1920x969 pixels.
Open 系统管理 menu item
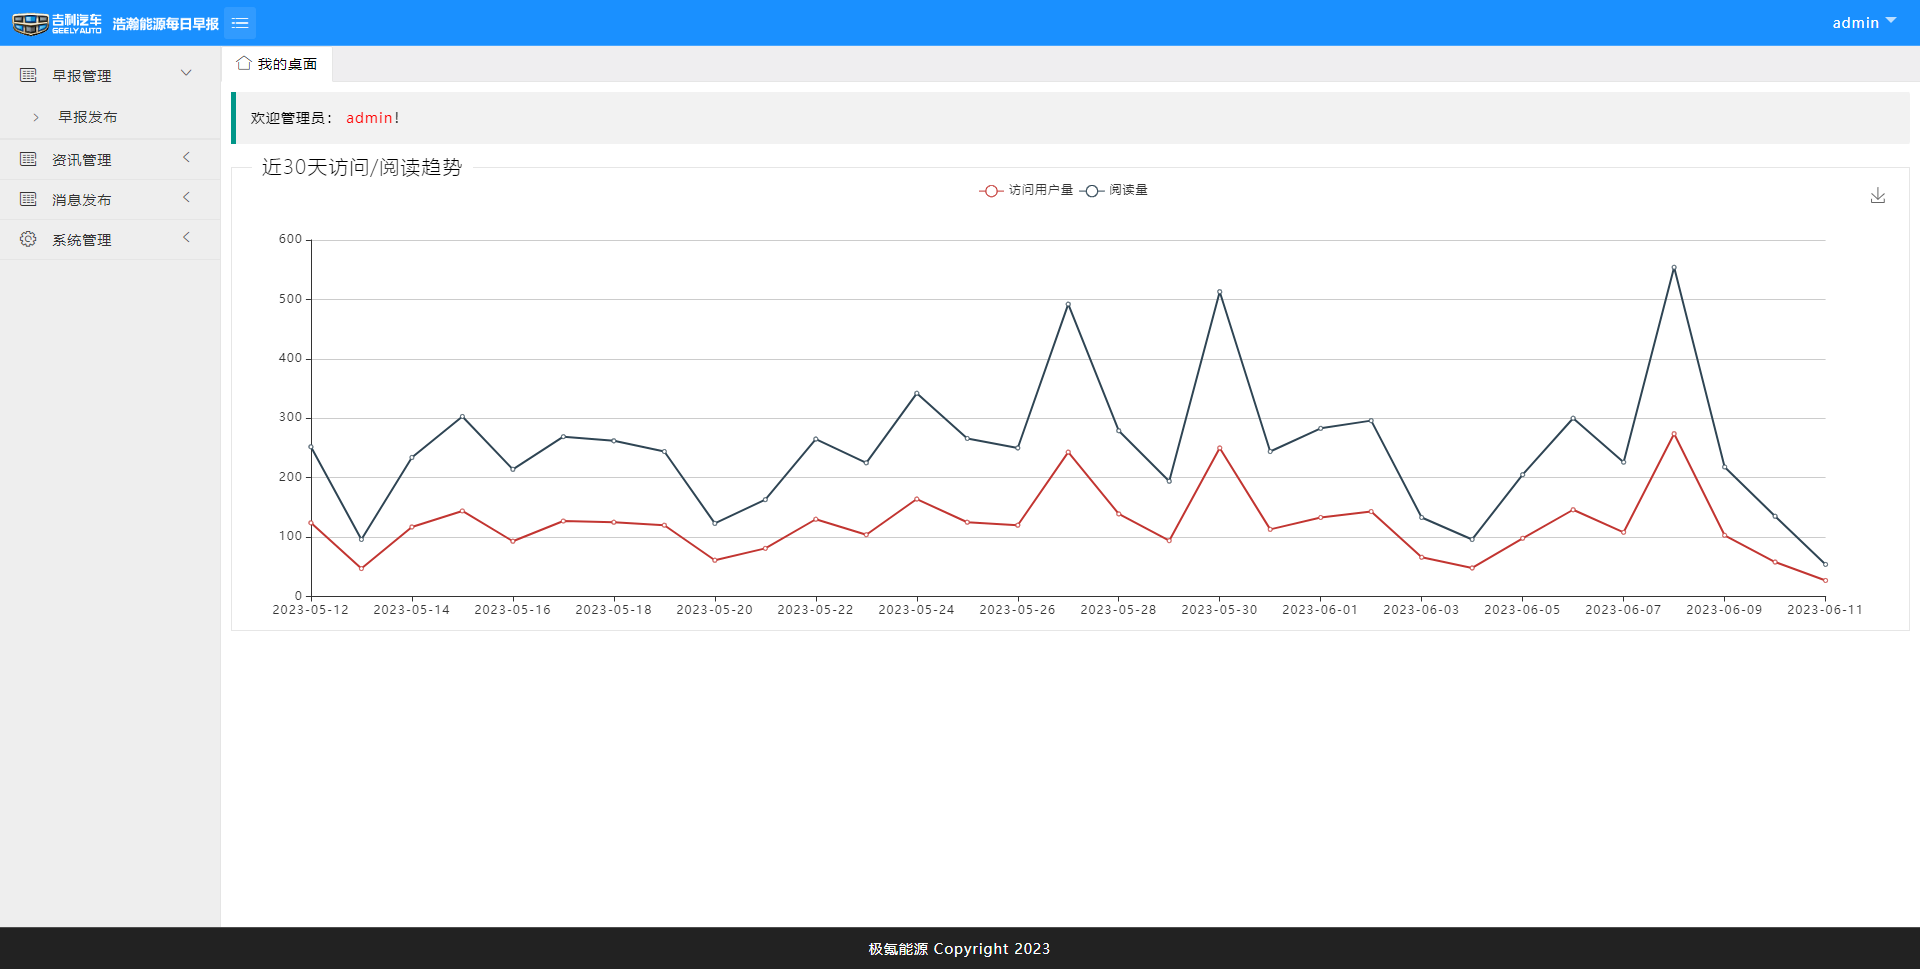pyautogui.click(x=110, y=239)
